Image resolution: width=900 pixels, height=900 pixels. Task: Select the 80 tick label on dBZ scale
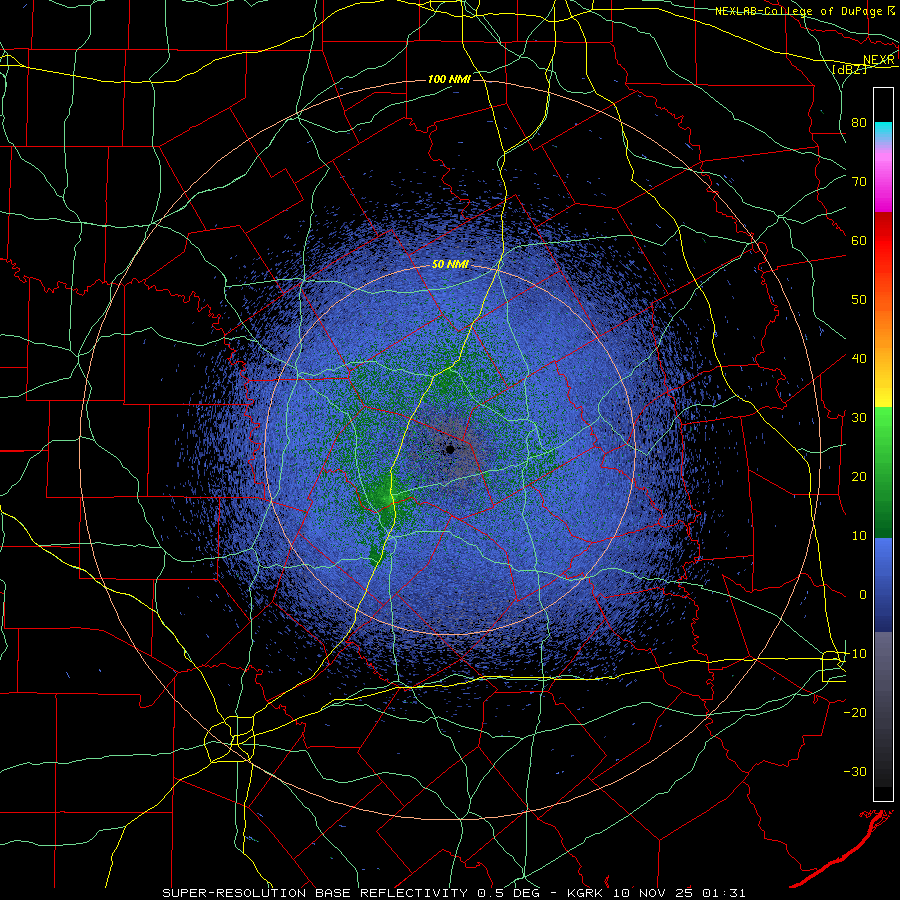pos(859,123)
